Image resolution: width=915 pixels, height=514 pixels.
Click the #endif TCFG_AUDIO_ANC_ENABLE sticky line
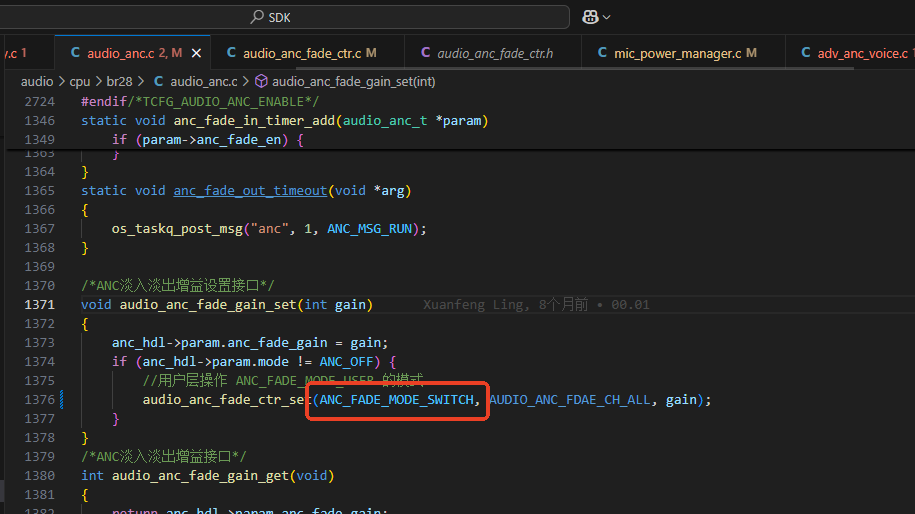pos(200,102)
